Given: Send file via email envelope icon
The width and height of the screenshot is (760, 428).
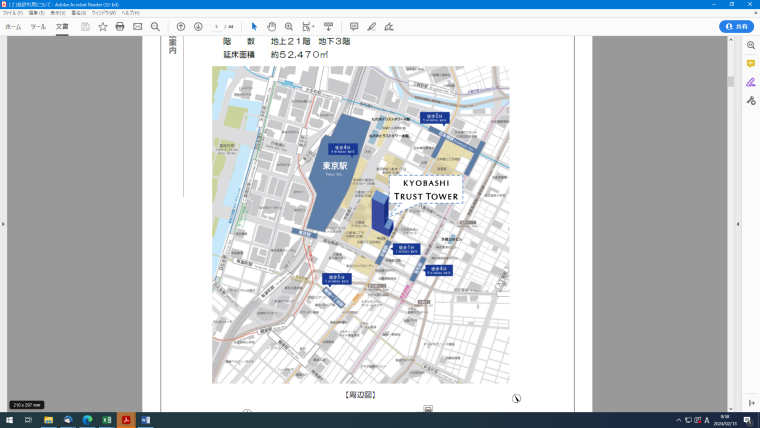Looking at the screenshot, I should pyautogui.click(x=138, y=27).
